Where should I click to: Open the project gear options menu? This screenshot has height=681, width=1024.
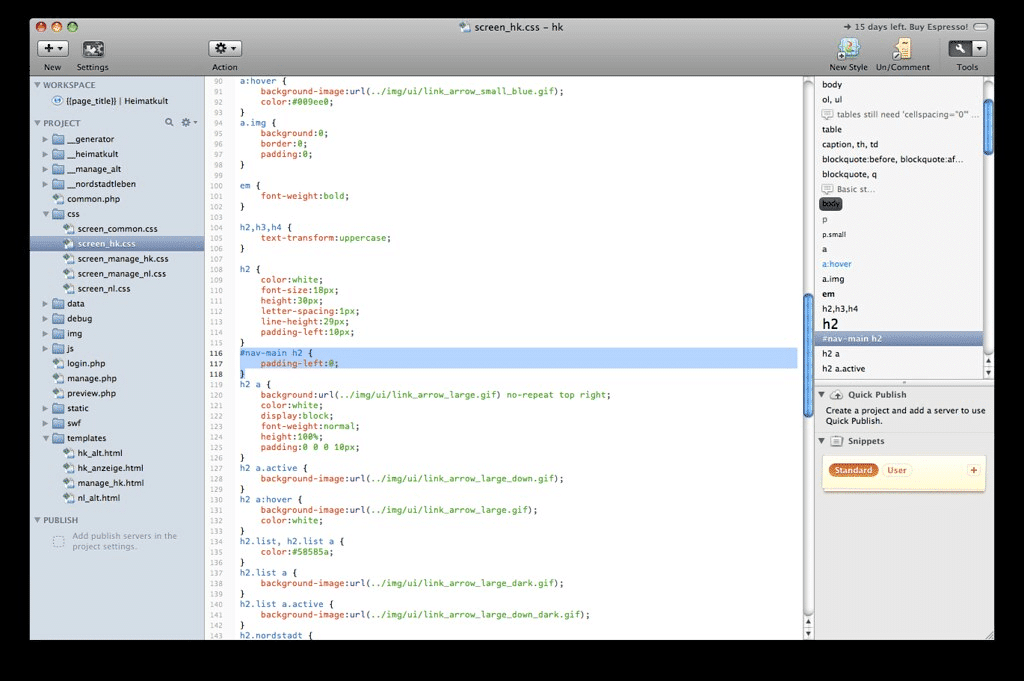pos(188,122)
